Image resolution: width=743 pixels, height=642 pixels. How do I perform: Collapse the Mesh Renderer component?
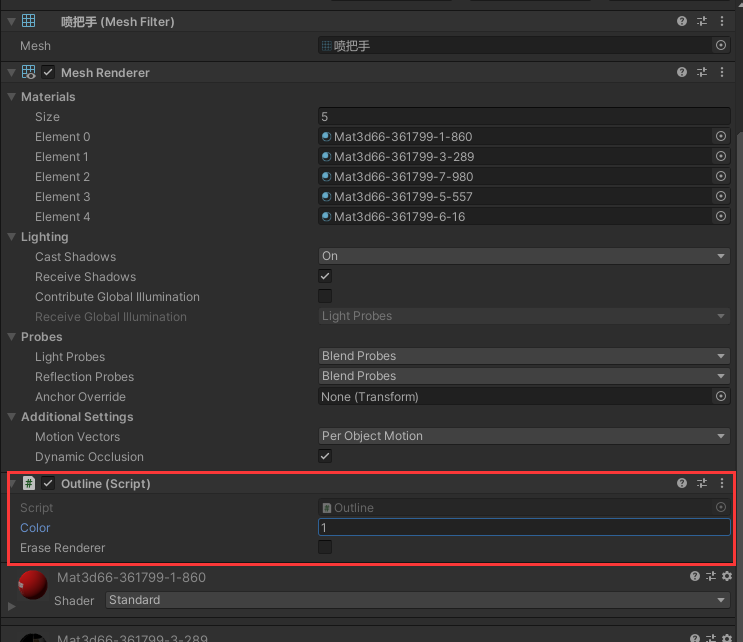[x=12, y=72]
